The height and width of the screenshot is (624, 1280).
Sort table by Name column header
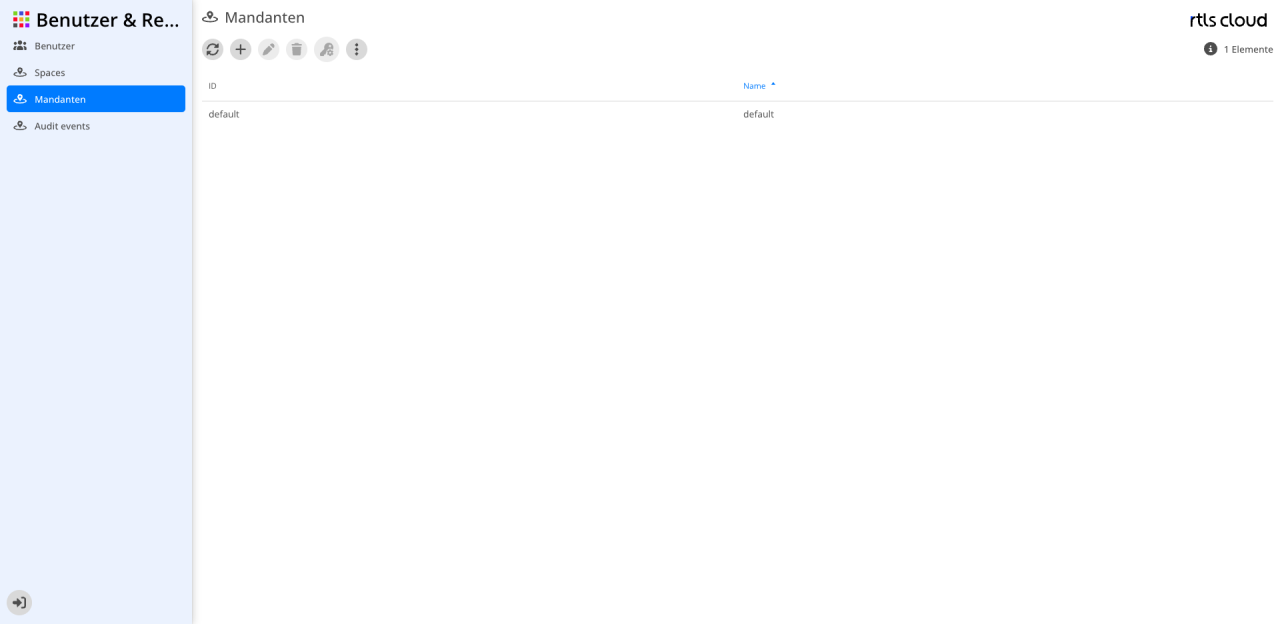click(754, 86)
